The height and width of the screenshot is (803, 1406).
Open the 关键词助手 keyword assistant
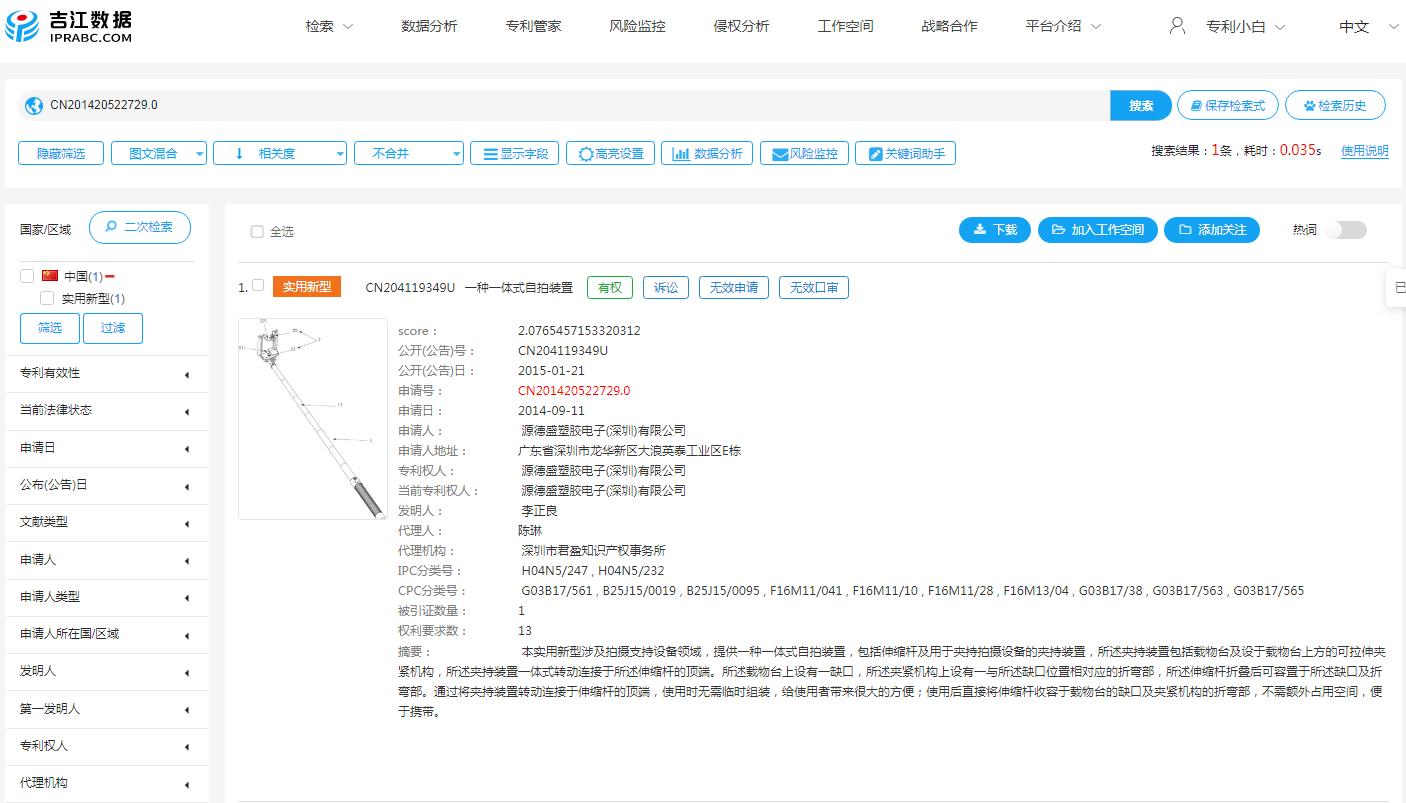tap(905, 152)
